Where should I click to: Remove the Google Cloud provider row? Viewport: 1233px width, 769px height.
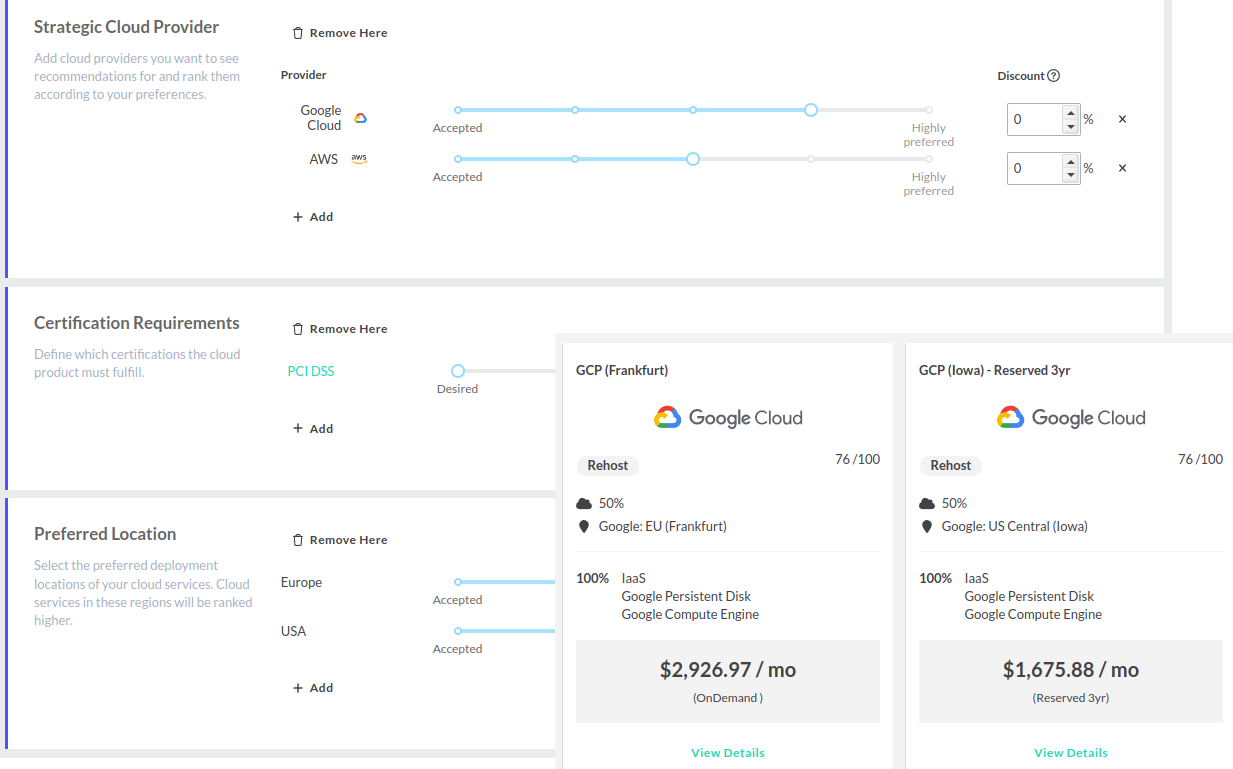(1122, 119)
